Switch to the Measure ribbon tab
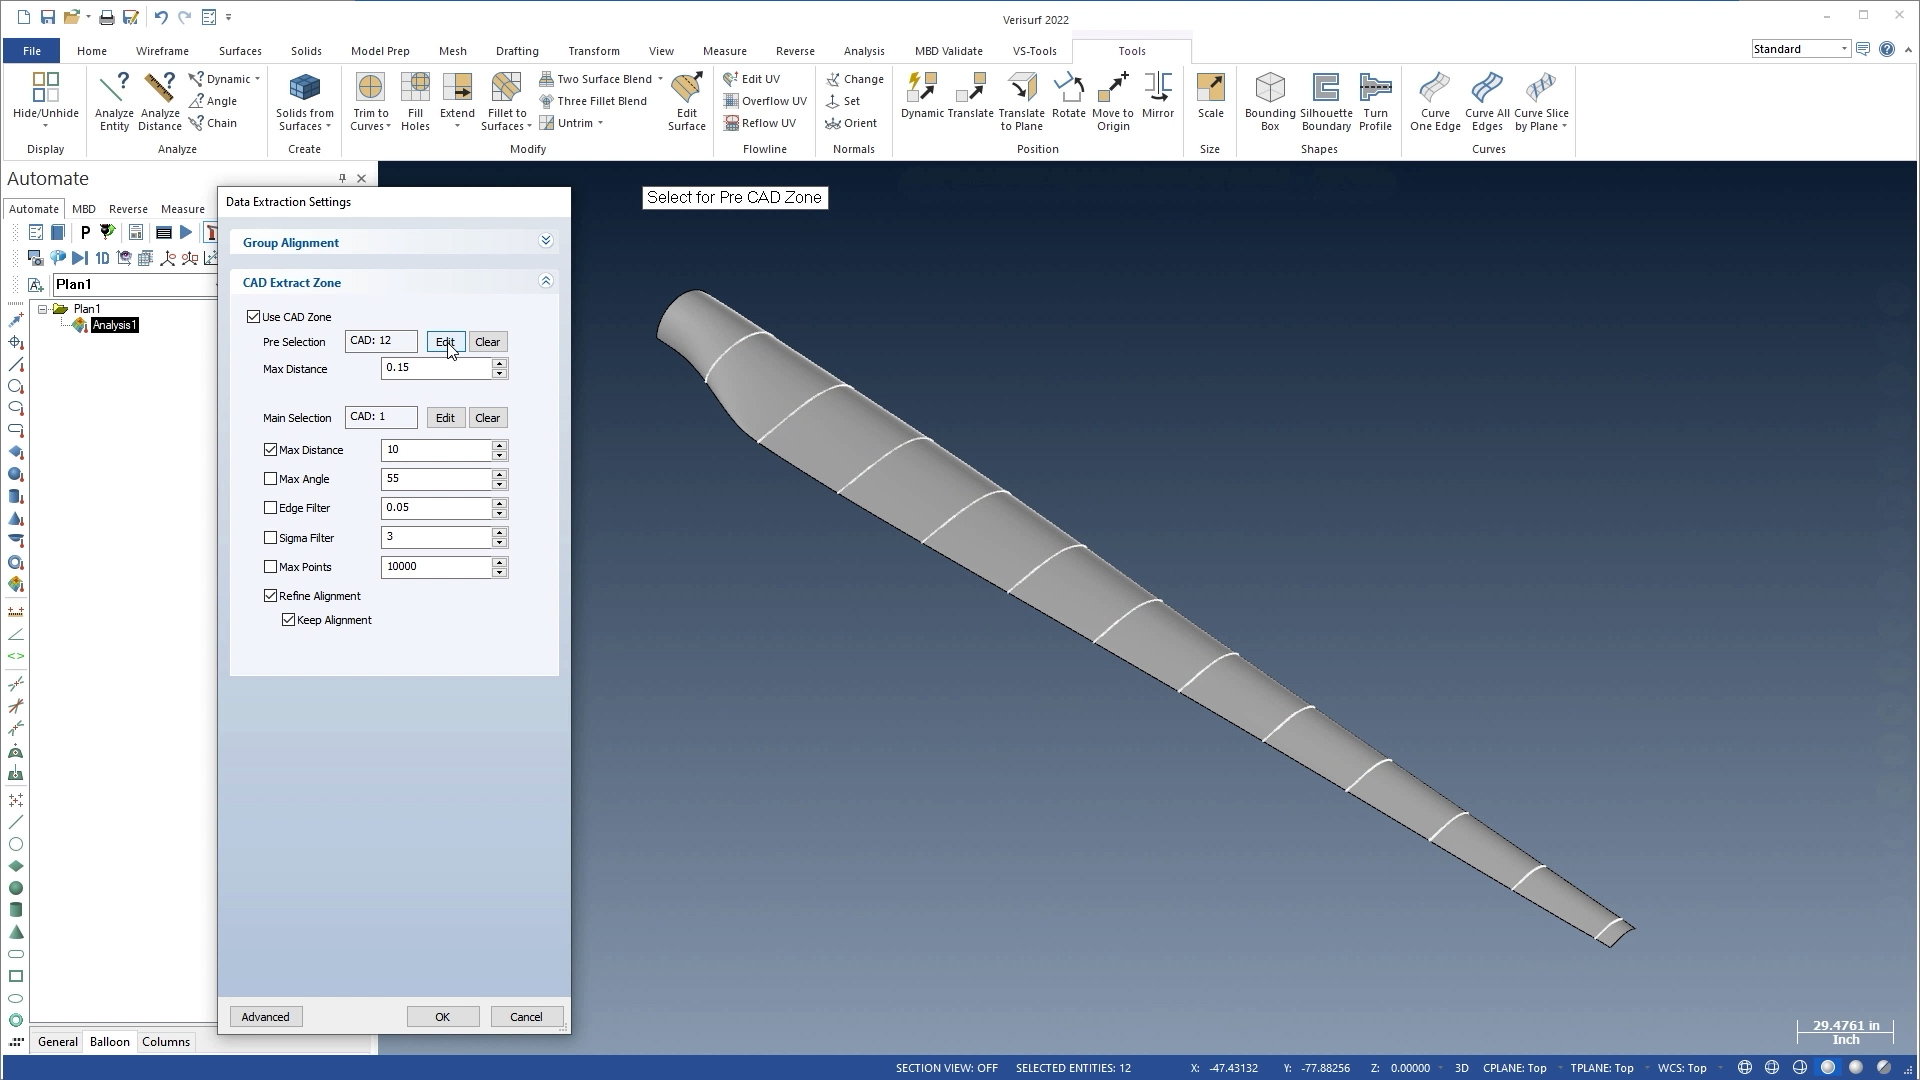 tap(724, 51)
